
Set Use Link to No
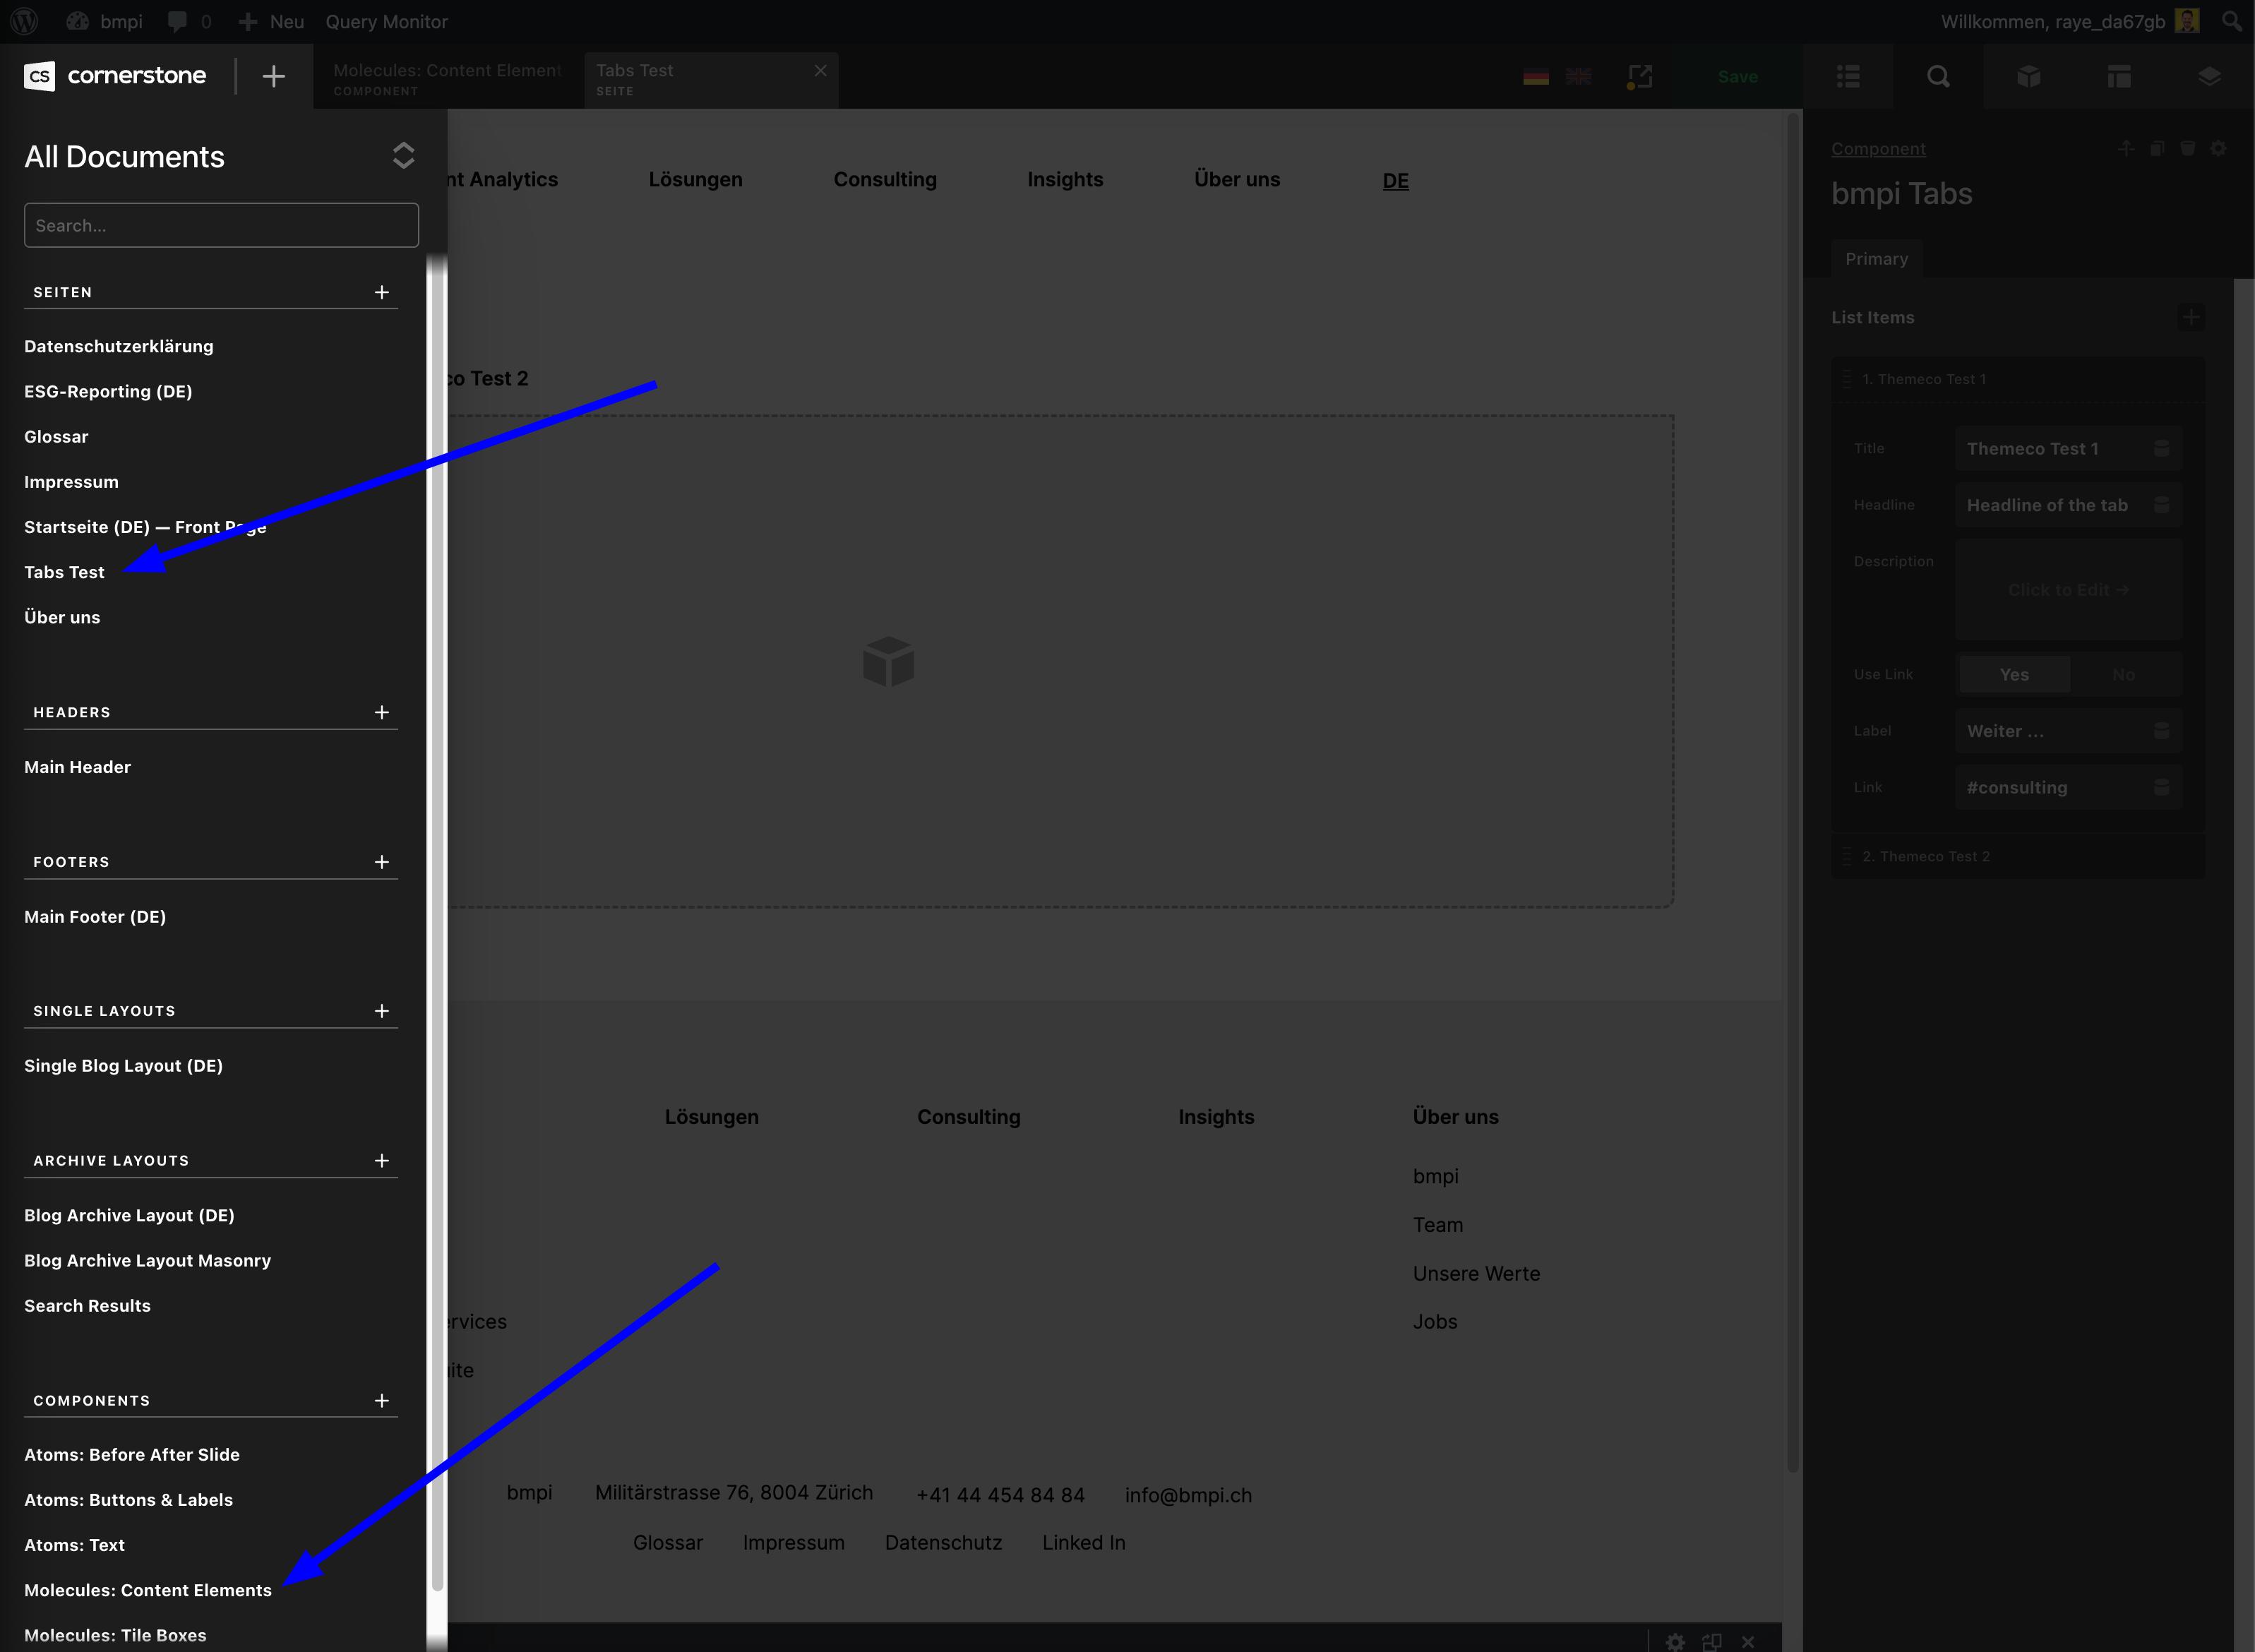coord(2123,675)
